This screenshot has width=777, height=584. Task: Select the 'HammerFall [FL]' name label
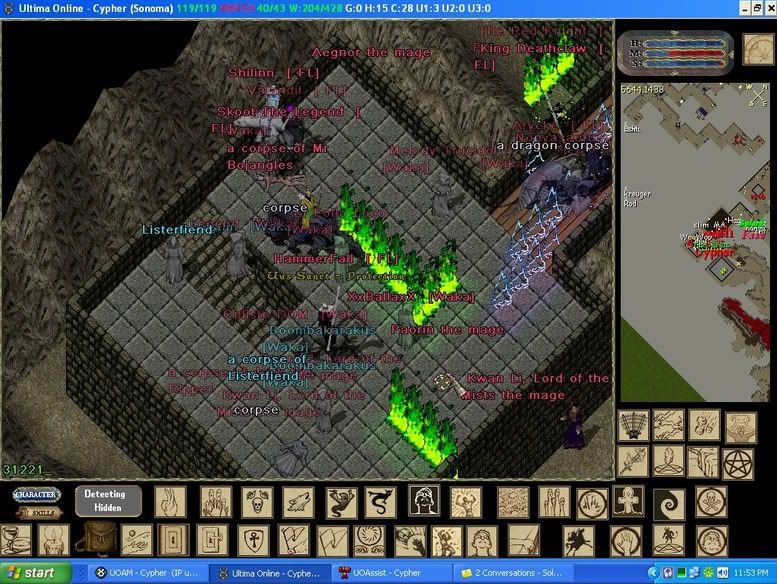click(x=335, y=258)
